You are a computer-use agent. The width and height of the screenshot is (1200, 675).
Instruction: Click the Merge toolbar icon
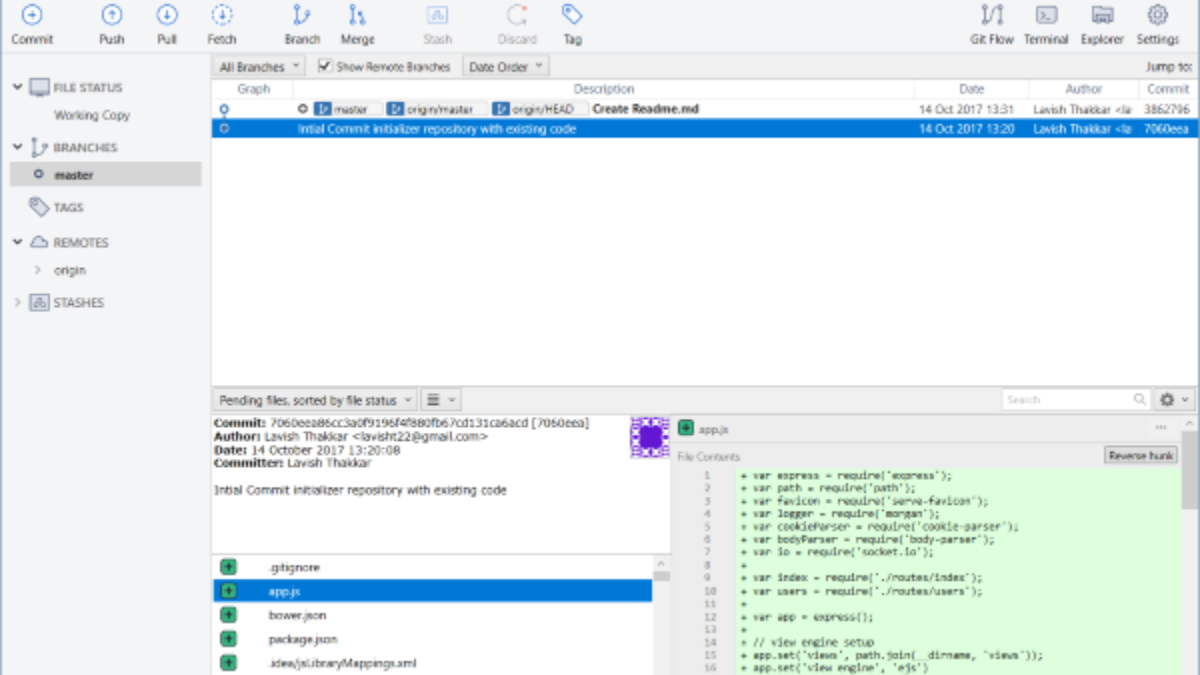(x=357, y=16)
